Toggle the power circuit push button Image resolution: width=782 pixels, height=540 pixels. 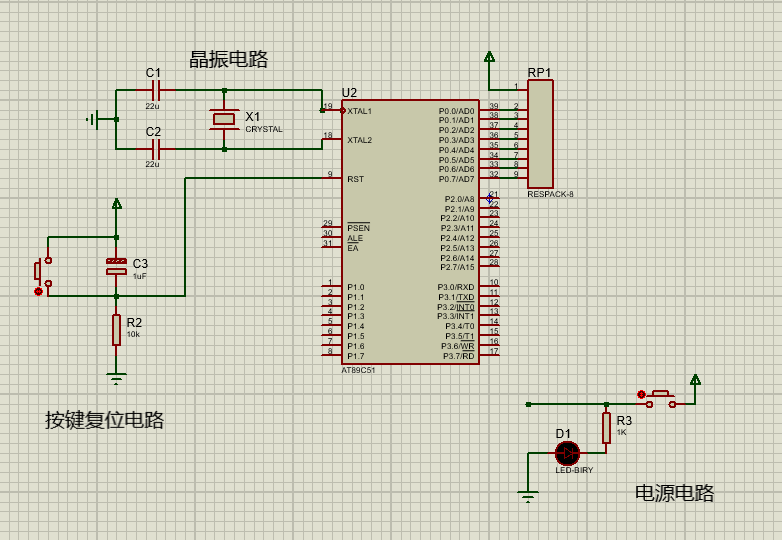tap(661, 399)
